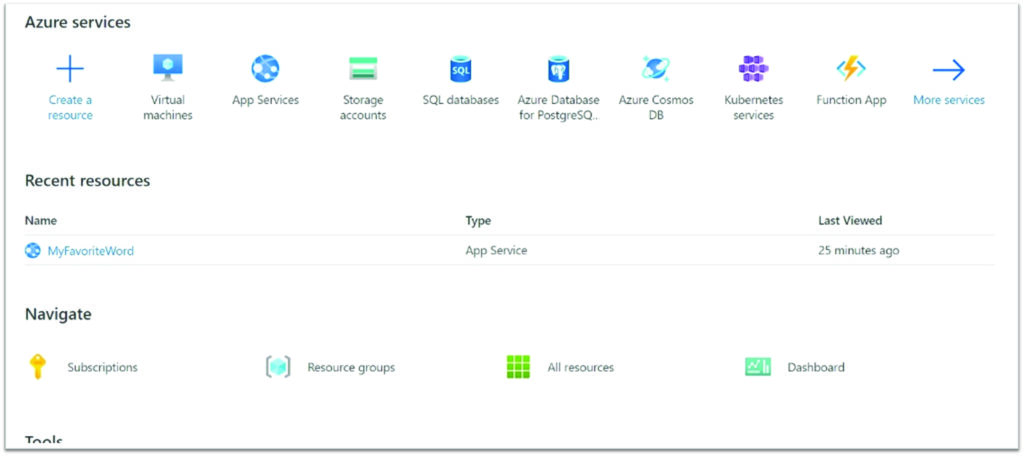Click the Recent resources heading
1024x456 pixels.
click(x=88, y=180)
